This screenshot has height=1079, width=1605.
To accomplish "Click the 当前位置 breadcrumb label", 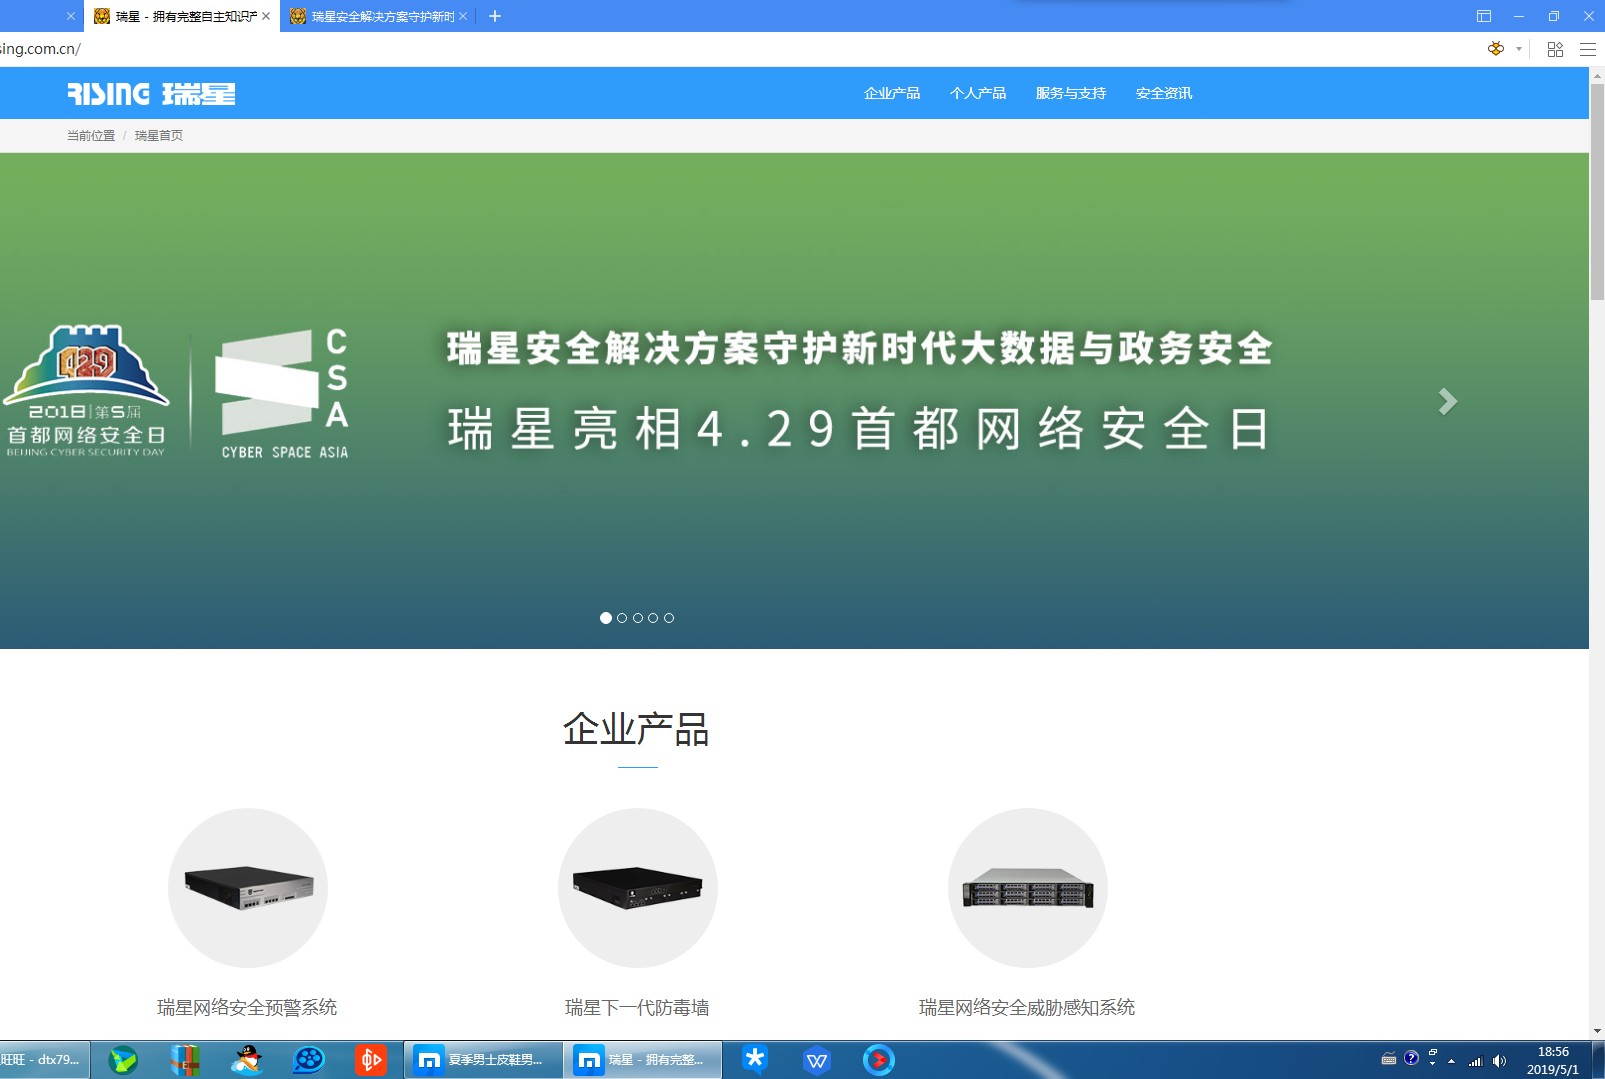I will point(91,136).
